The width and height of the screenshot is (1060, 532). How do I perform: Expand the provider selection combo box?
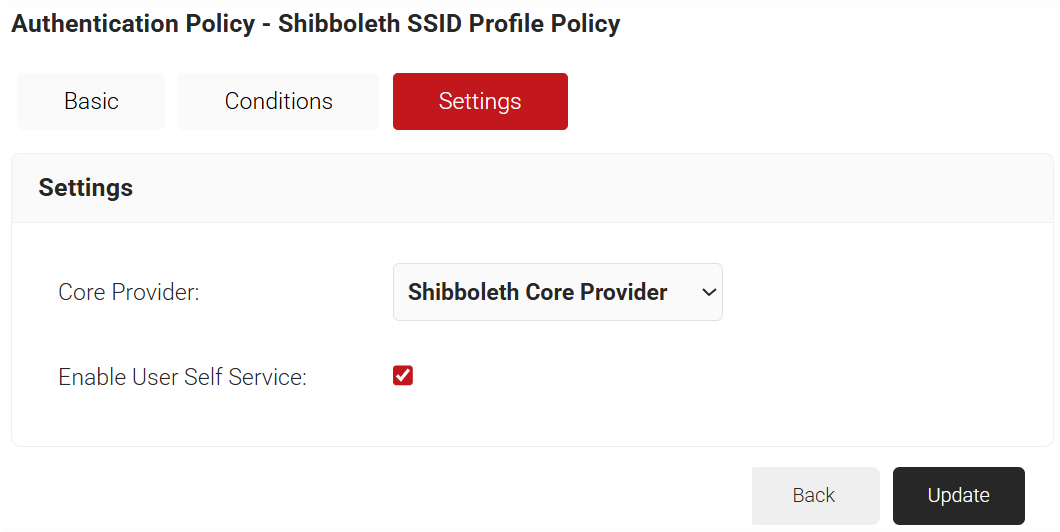point(557,292)
